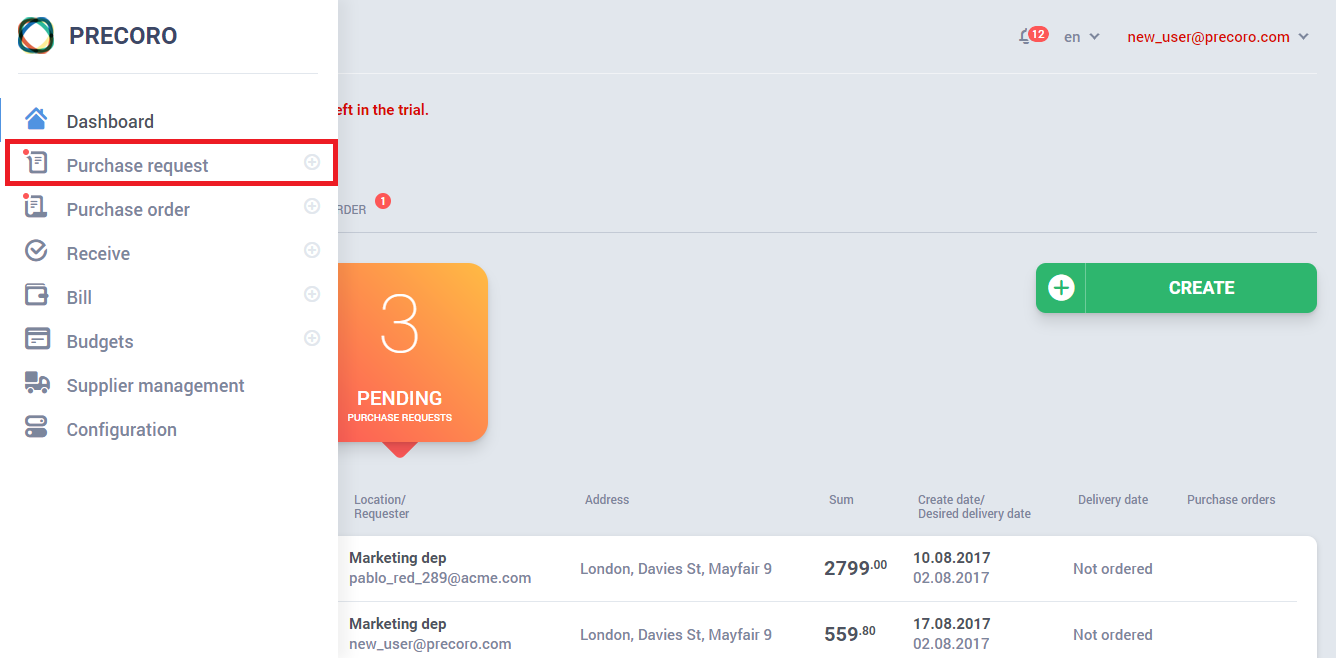Click the Configuration toggles icon
The image size is (1336, 658).
click(x=36, y=427)
